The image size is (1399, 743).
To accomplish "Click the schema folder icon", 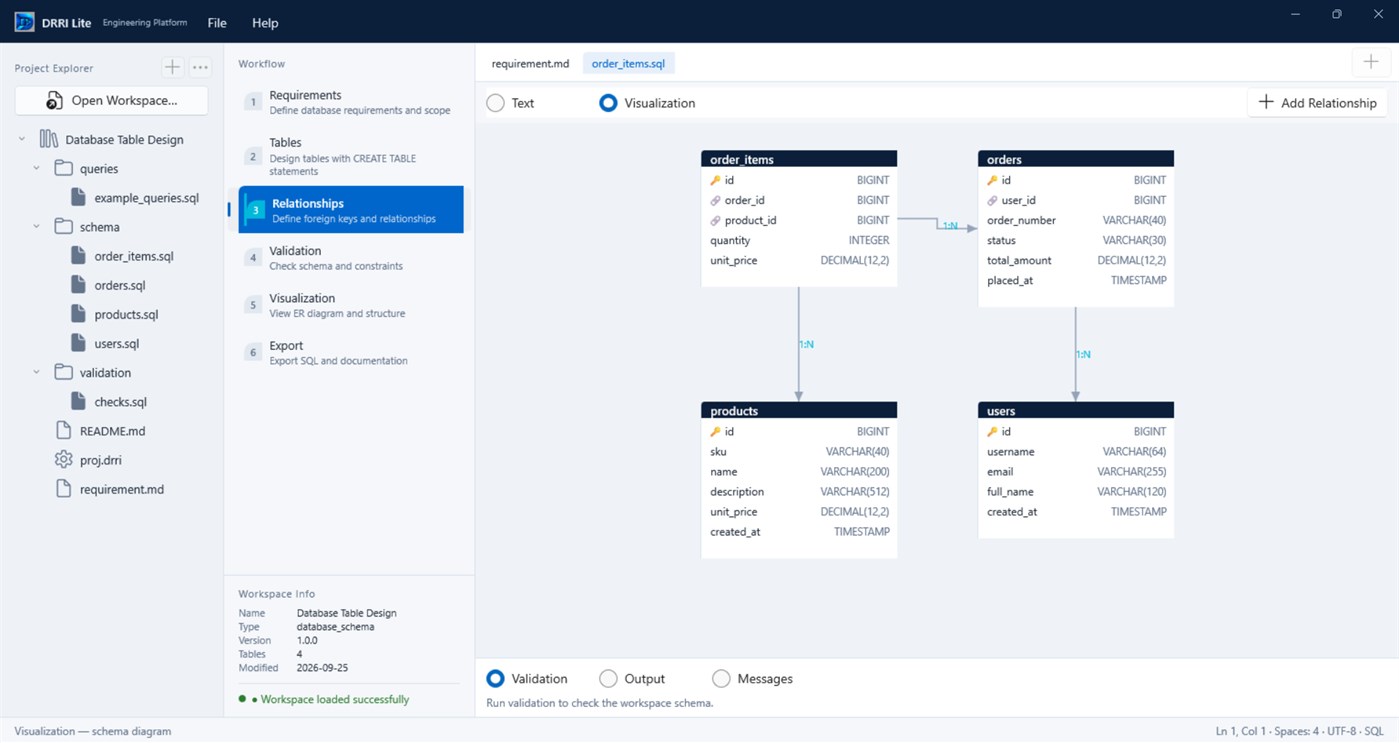I will 64,226.
